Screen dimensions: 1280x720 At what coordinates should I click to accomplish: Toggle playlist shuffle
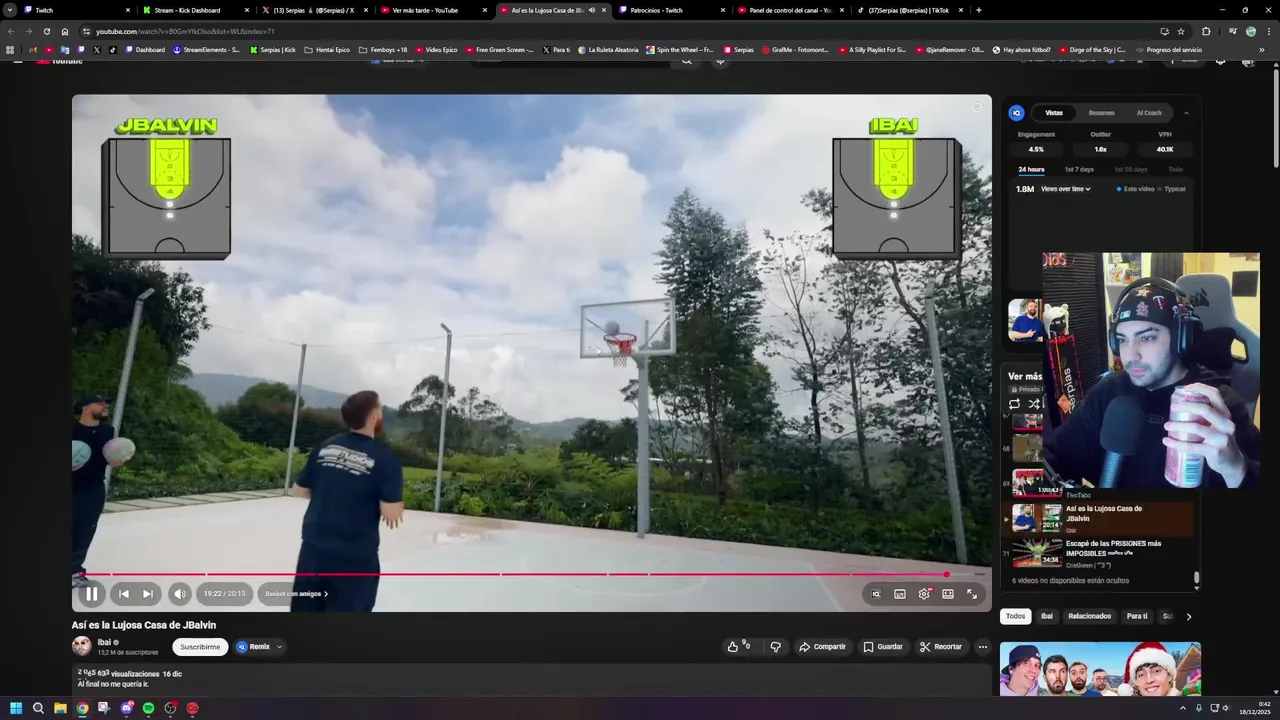[x=1033, y=404]
